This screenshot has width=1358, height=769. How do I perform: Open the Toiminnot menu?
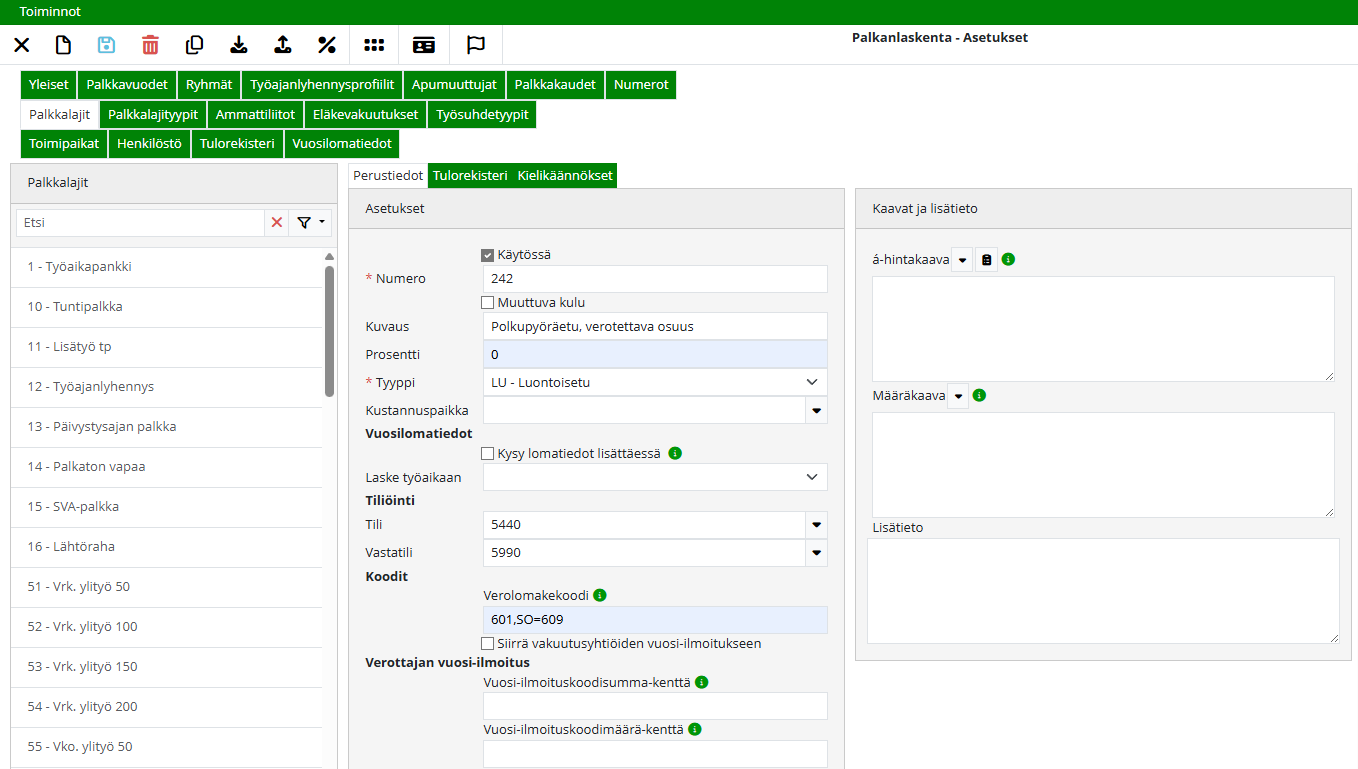click(x=50, y=12)
